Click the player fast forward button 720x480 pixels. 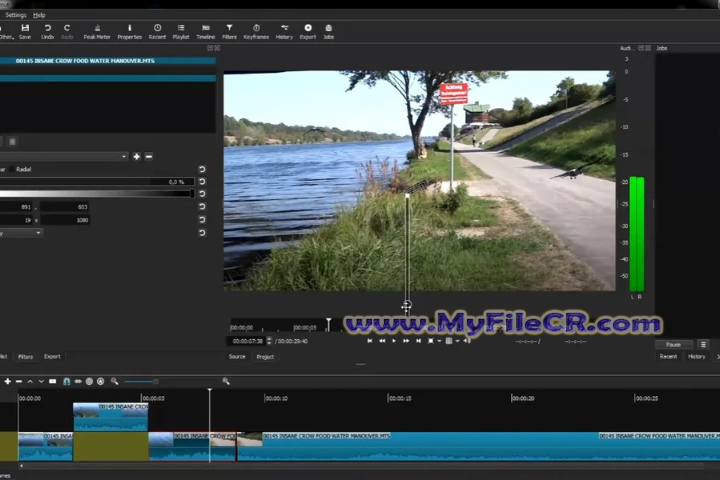tap(406, 341)
